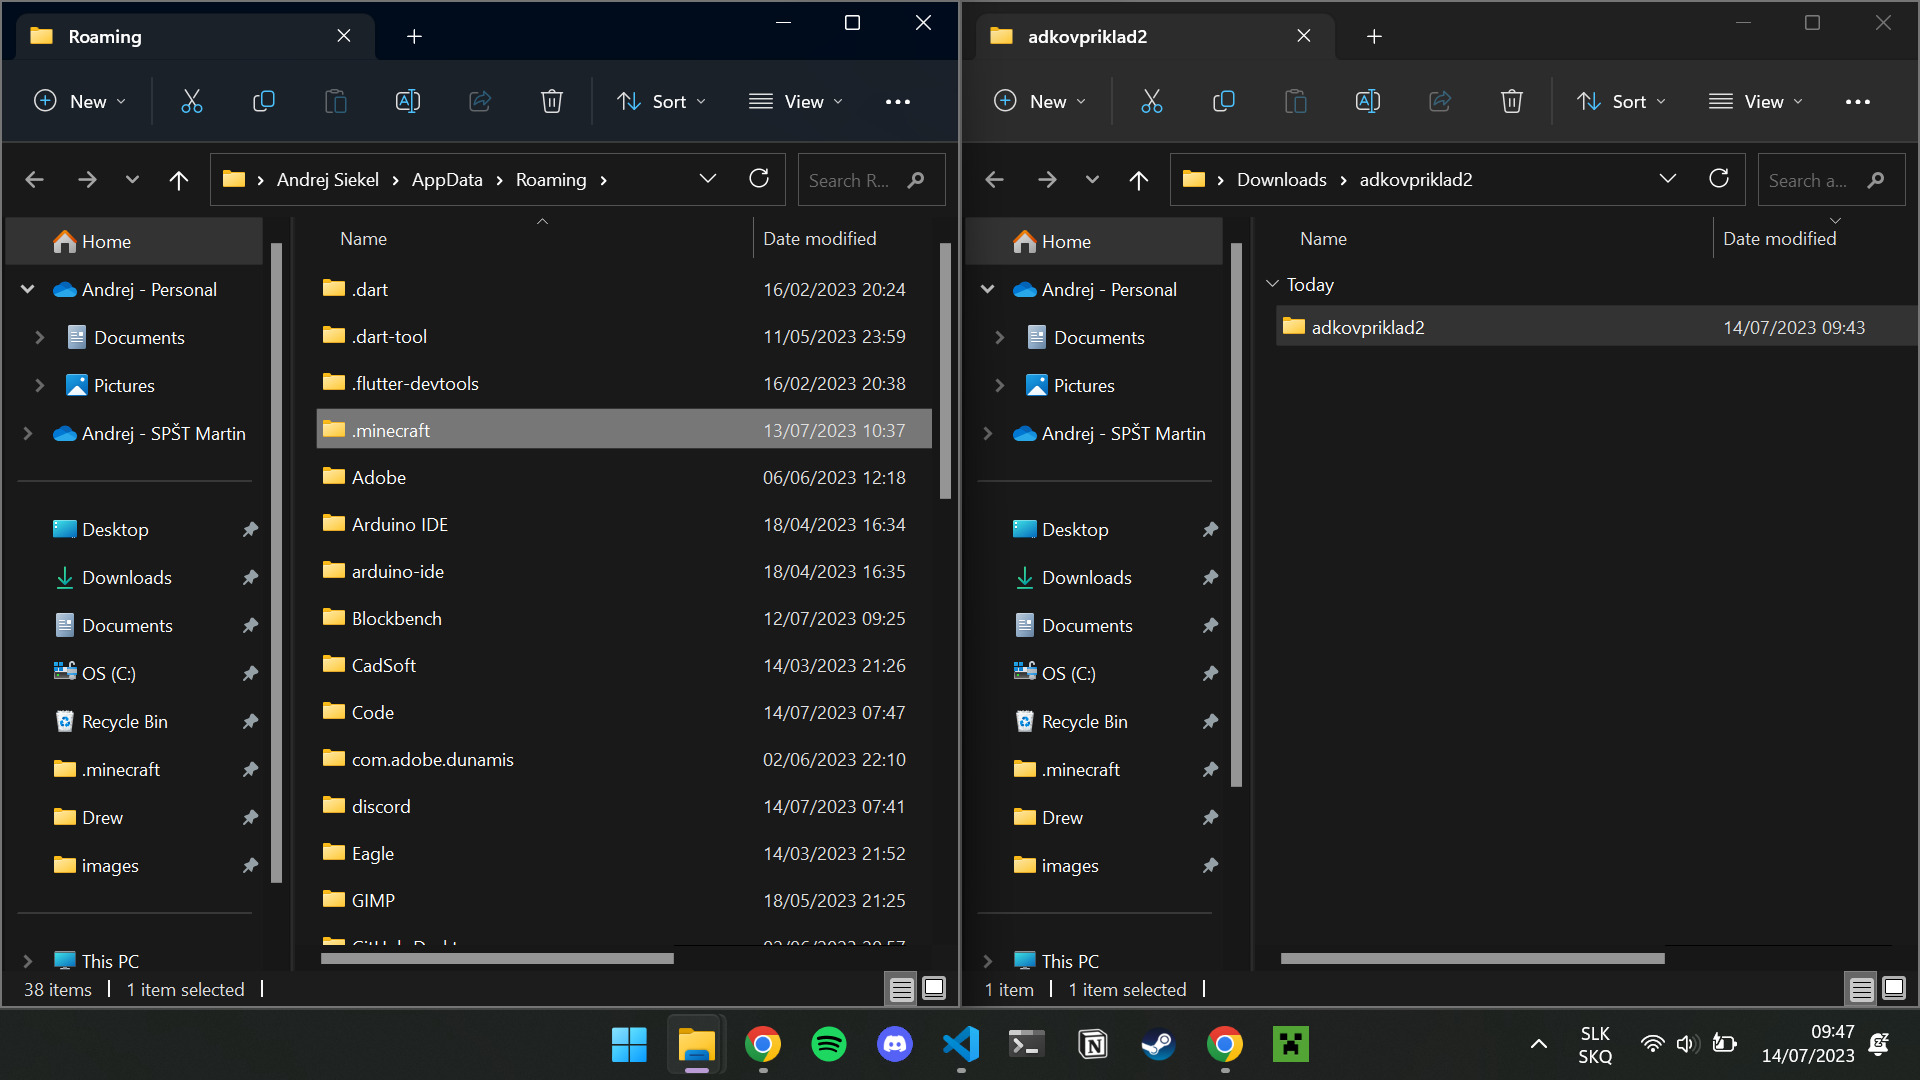Open Notion from the taskbar
This screenshot has width=1920, height=1080.
point(1092,1044)
